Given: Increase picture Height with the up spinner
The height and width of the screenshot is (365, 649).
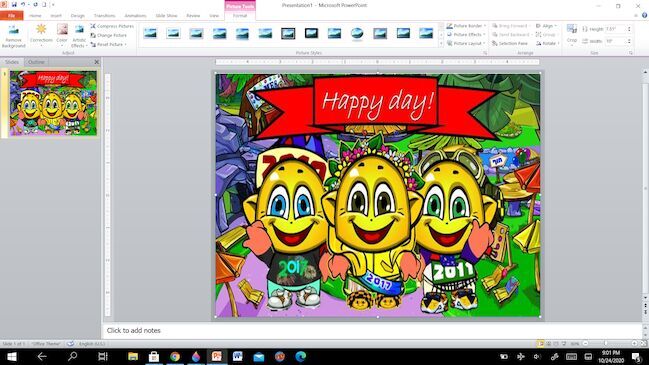Looking at the screenshot, I should [x=629, y=28].
